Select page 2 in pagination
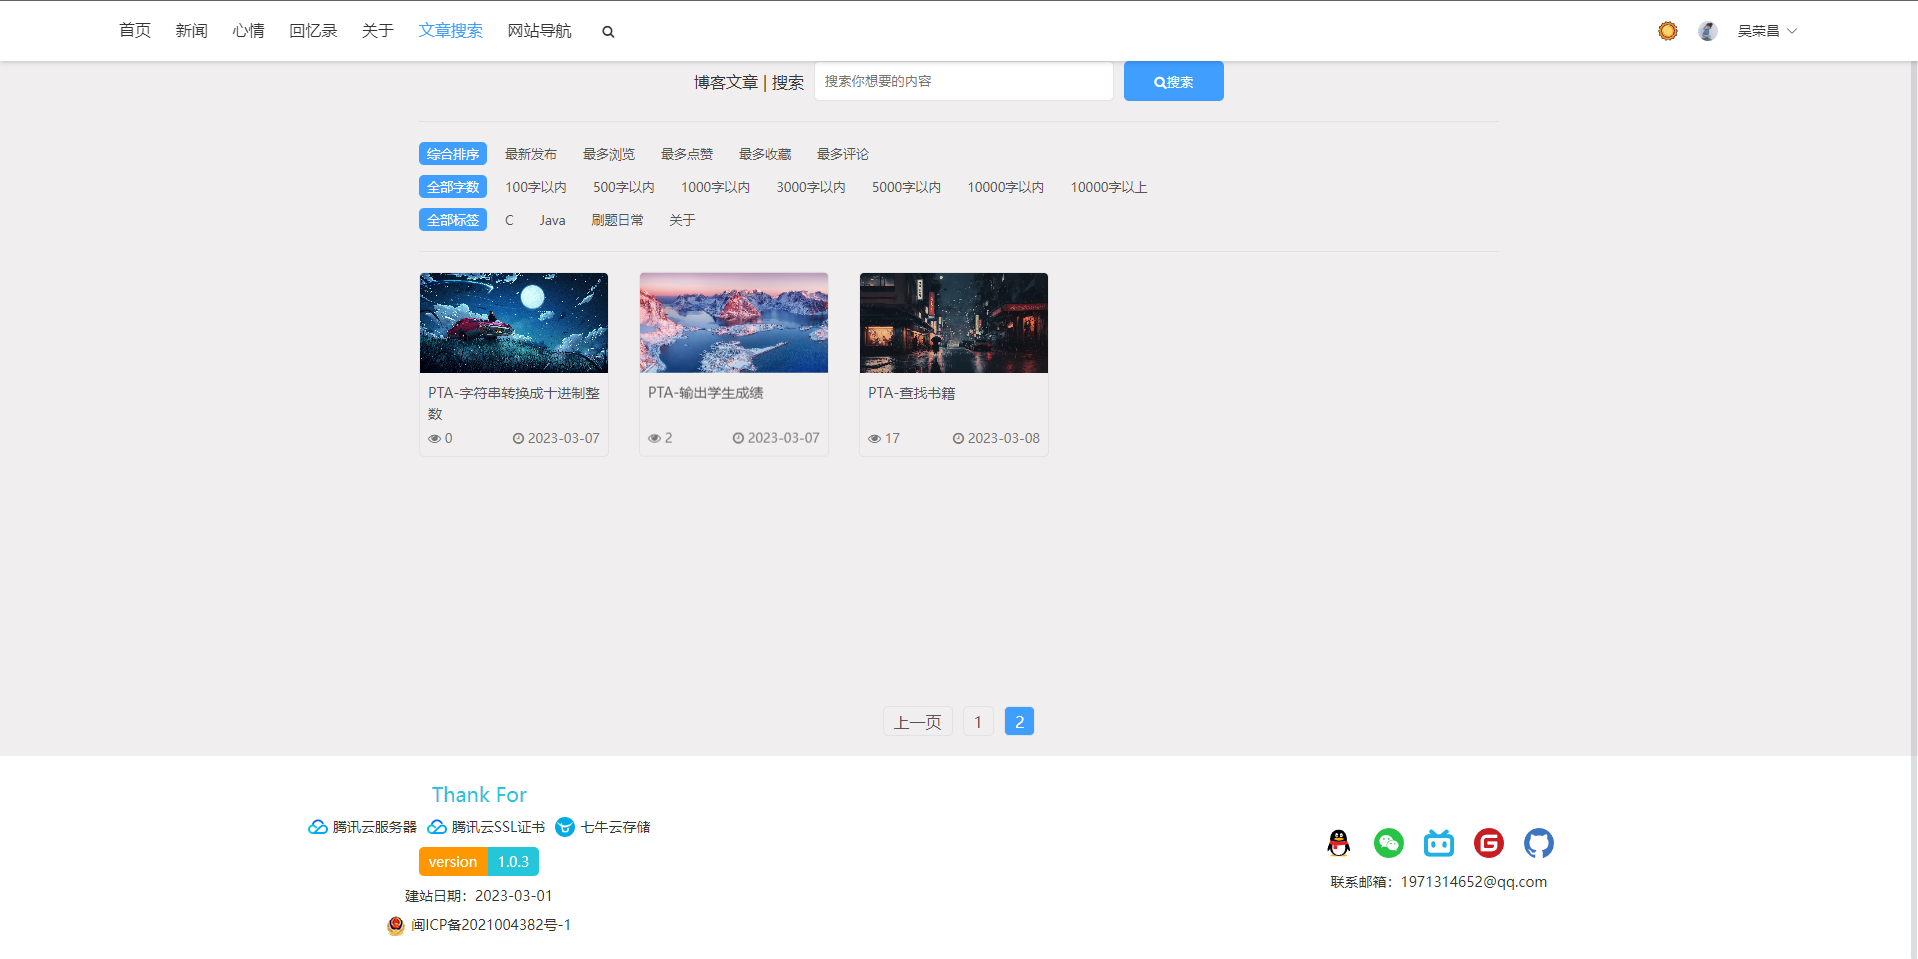This screenshot has width=1918, height=959. coord(1019,721)
